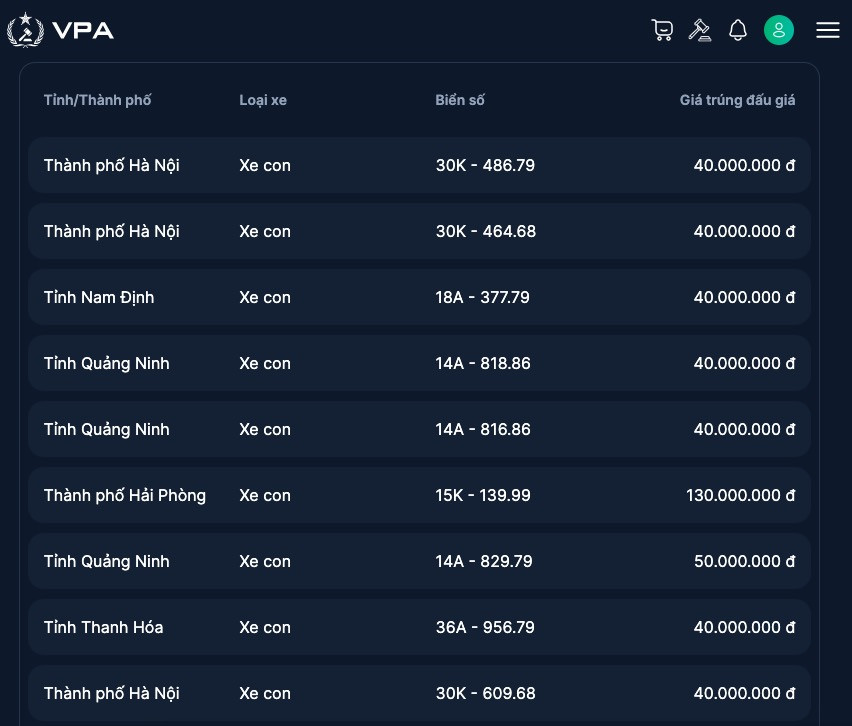The image size is (852, 726).
Task: Open the green user profile avatar
Action: pyautogui.click(x=779, y=30)
